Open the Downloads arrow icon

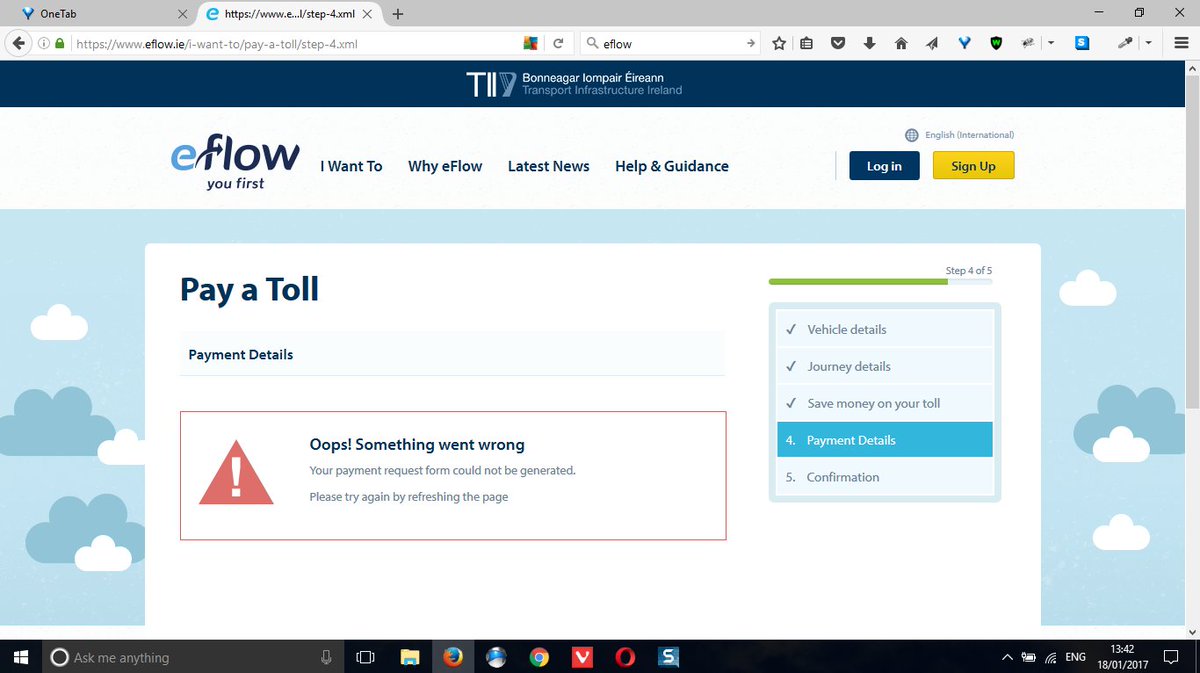[x=869, y=44]
